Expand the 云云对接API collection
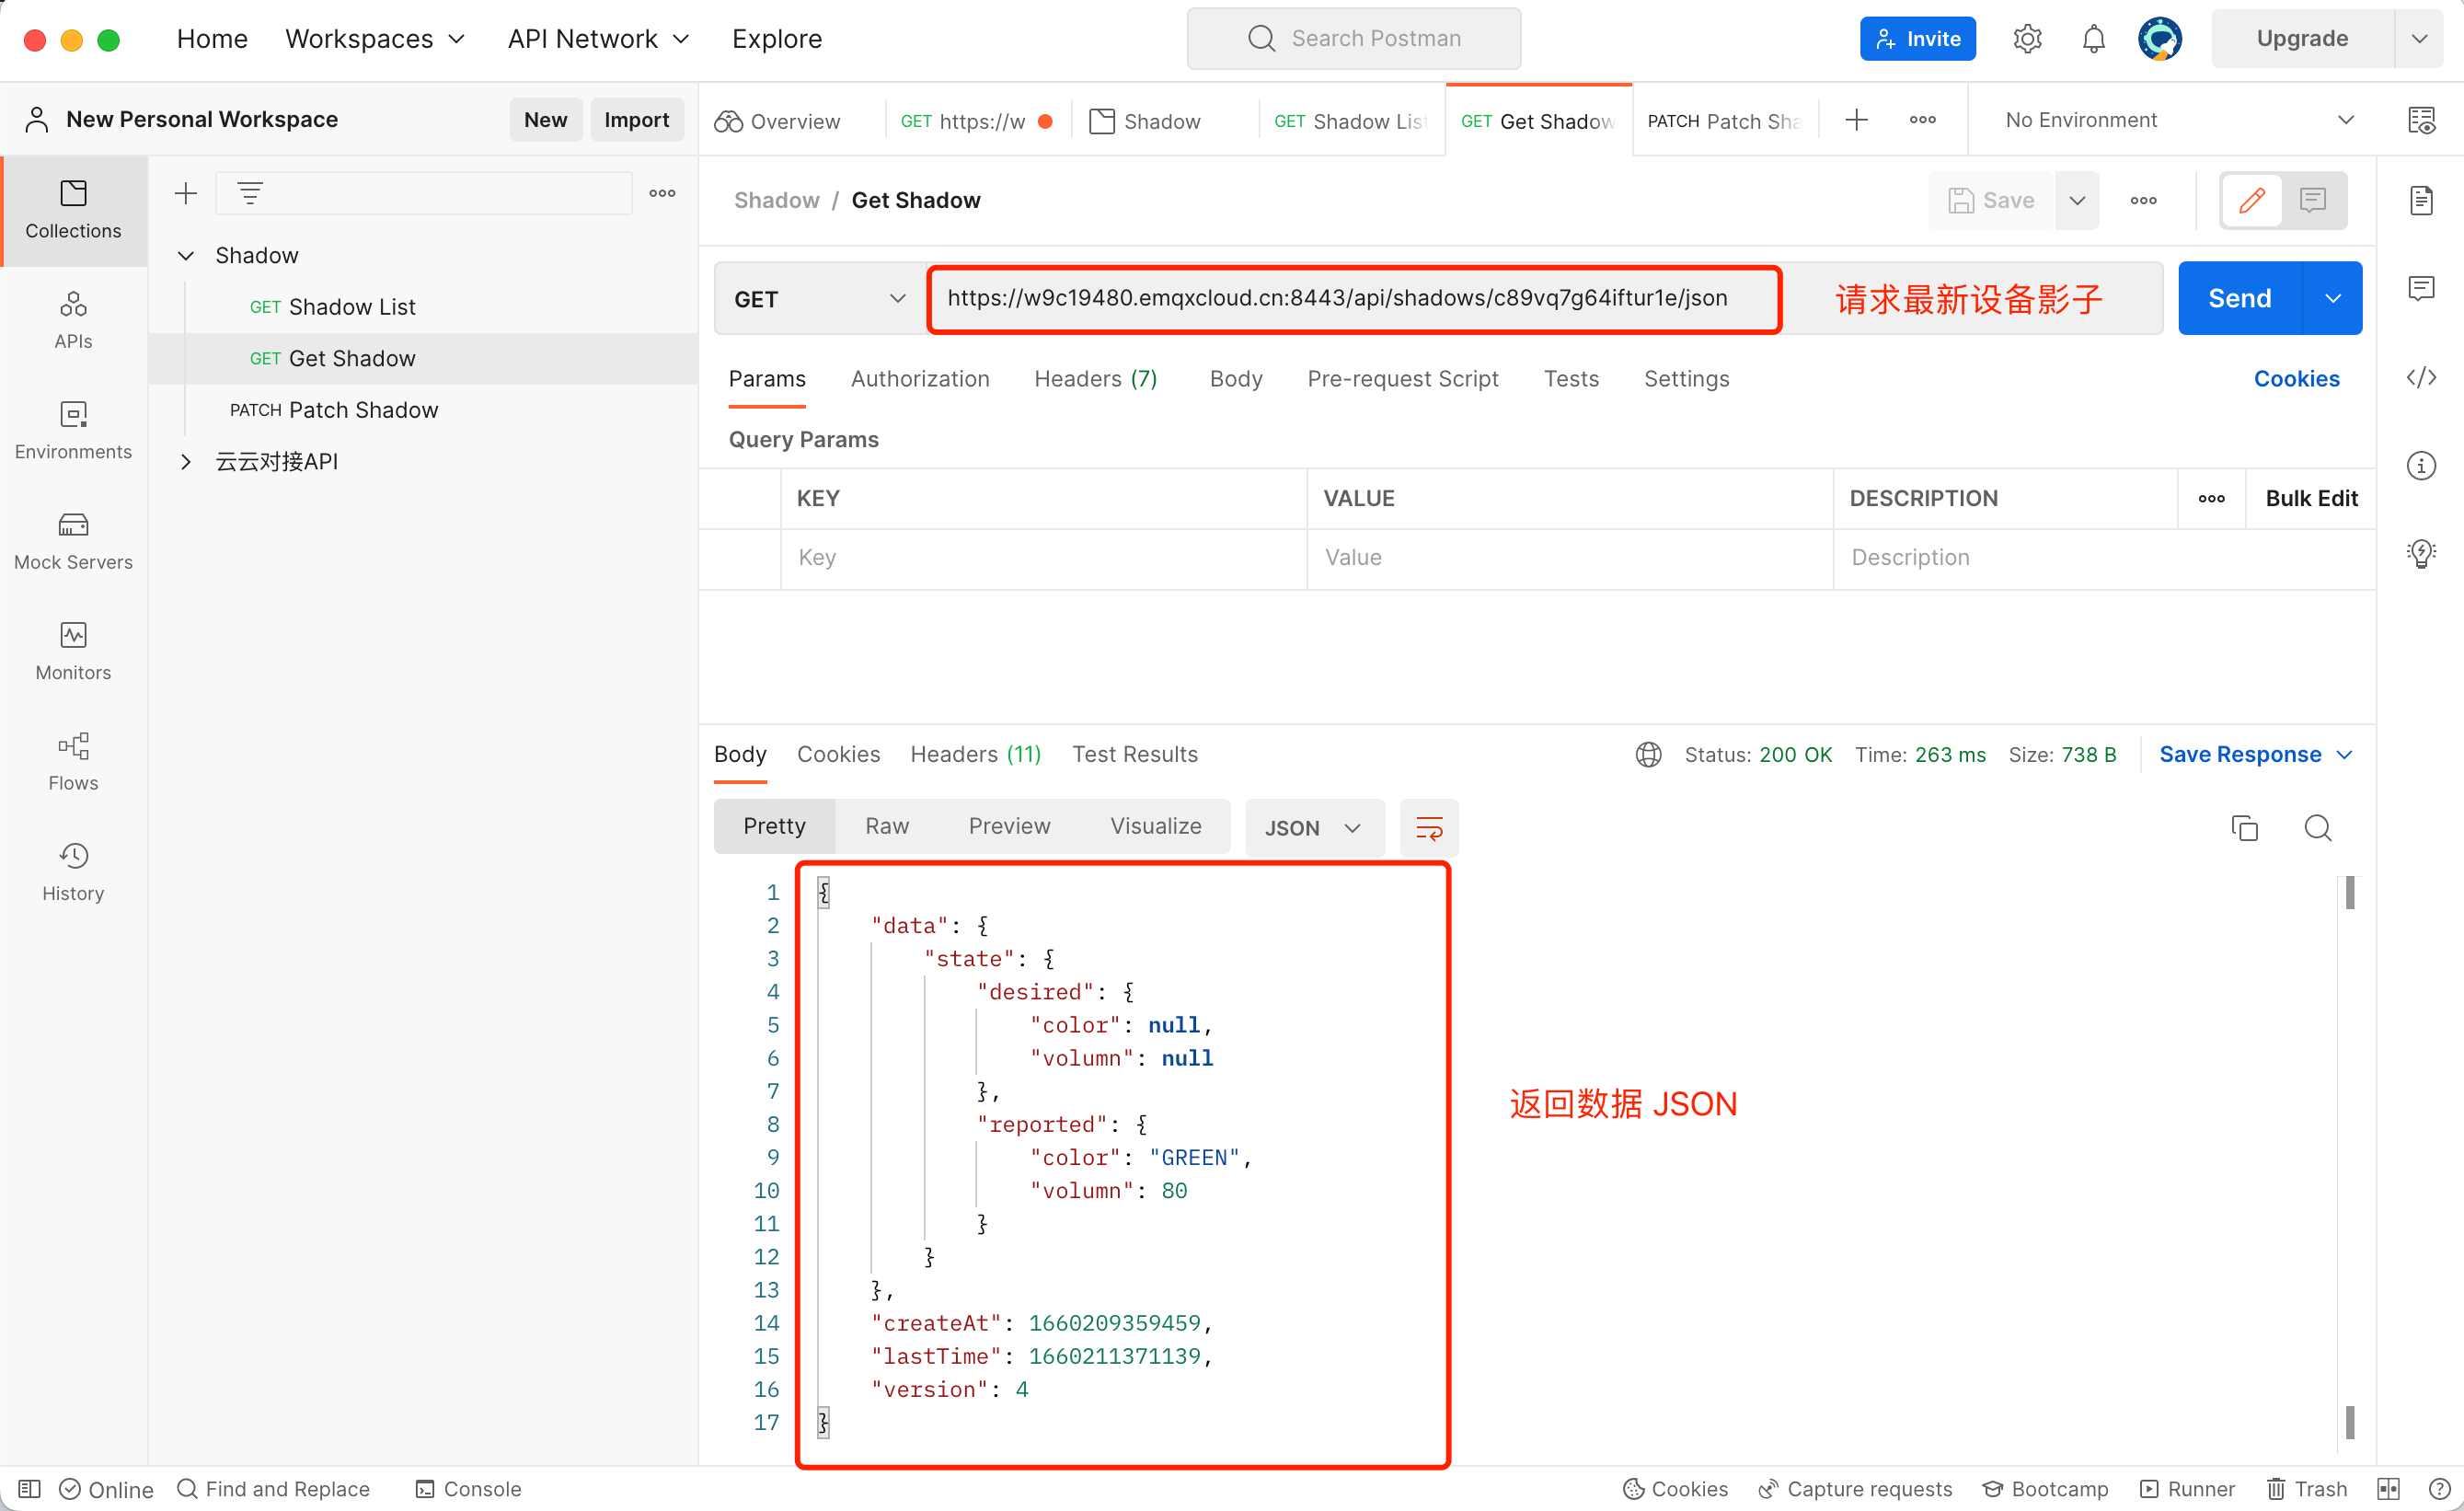 point(186,461)
